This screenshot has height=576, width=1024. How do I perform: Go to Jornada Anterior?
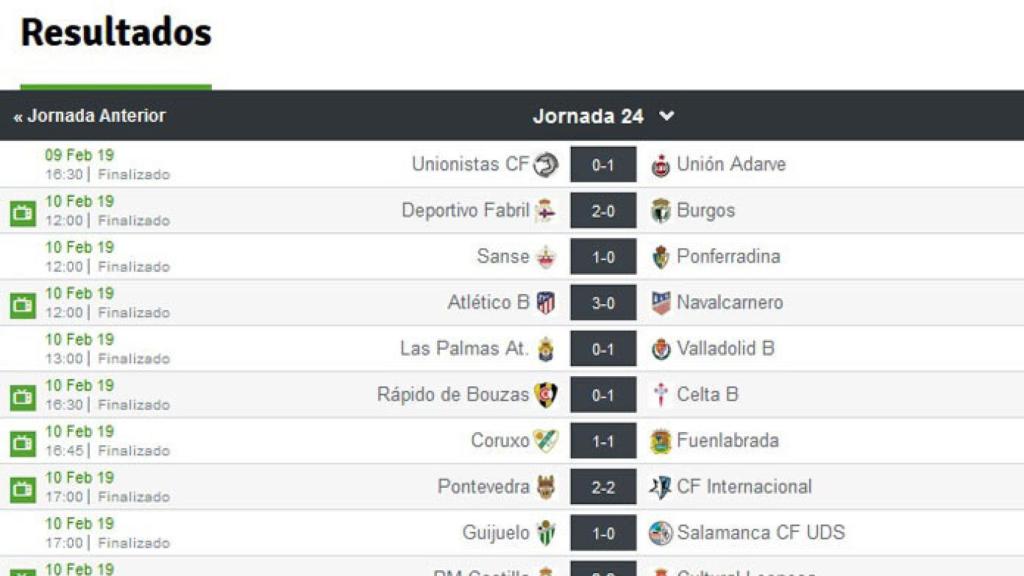[90, 116]
